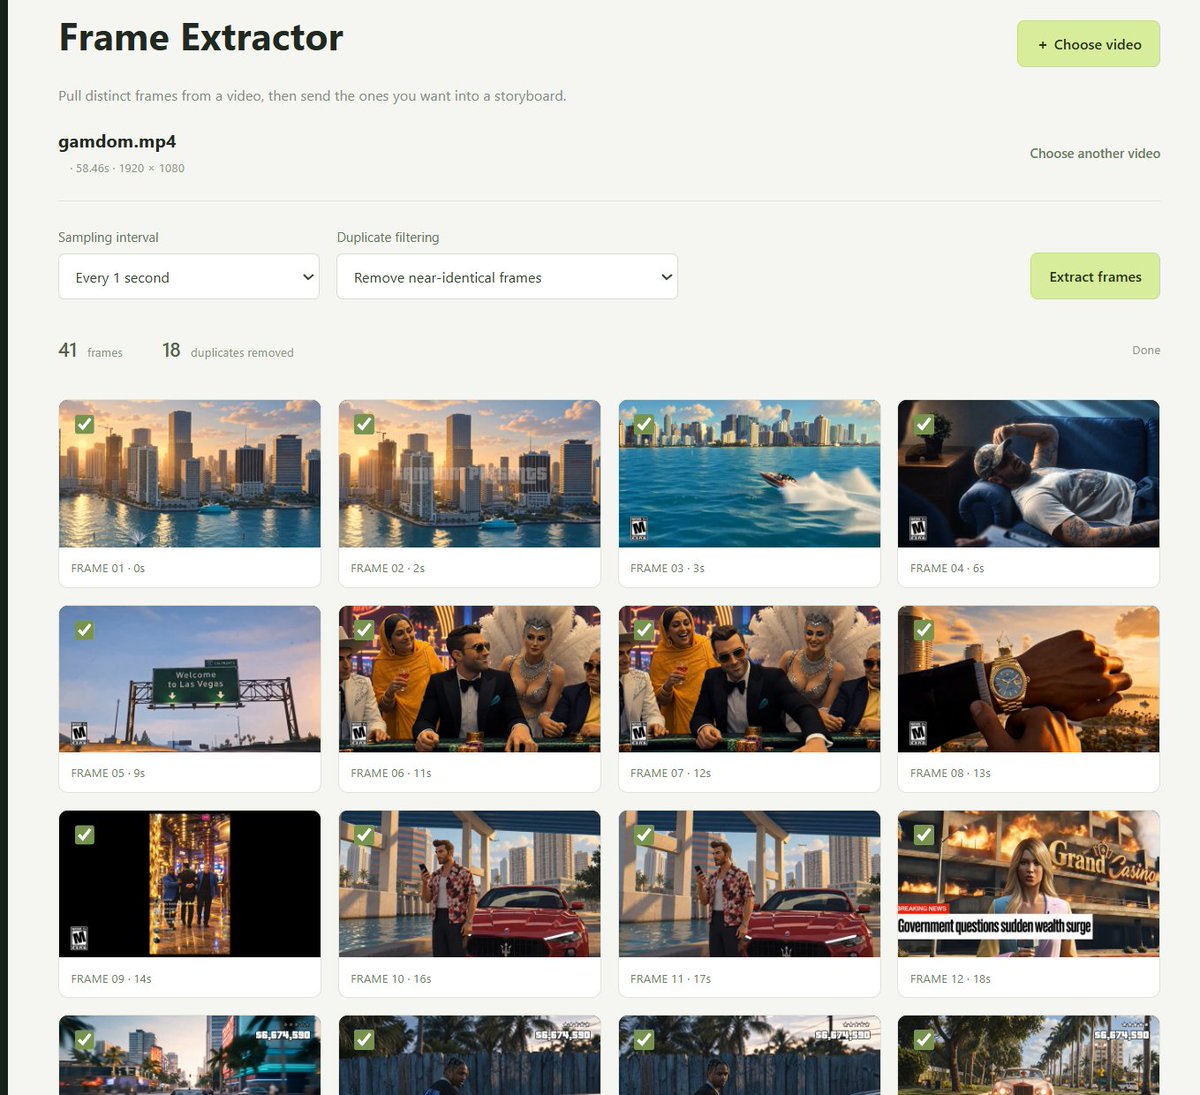This screenshot has width=1200, height=1095.
Task: Uncheck the FRAME 03 checkbox
Action: click(644, 425)
